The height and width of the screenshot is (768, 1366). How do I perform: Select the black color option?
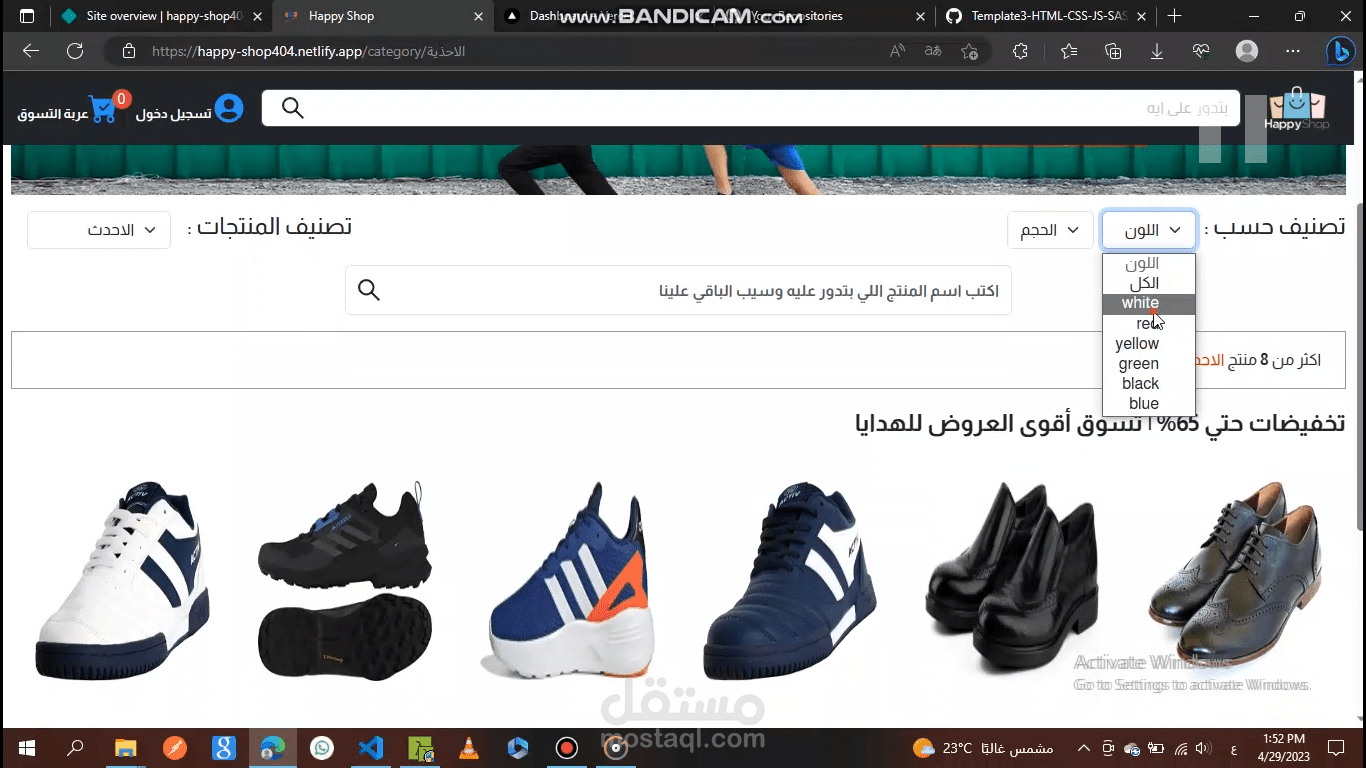tap(1149, 384)
